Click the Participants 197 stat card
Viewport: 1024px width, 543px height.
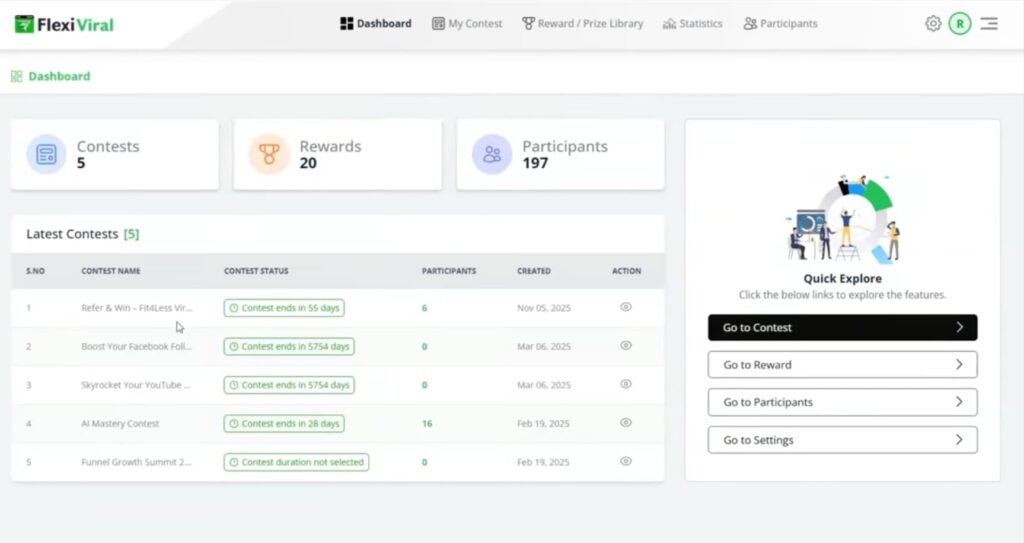click(x=560, y=155)
